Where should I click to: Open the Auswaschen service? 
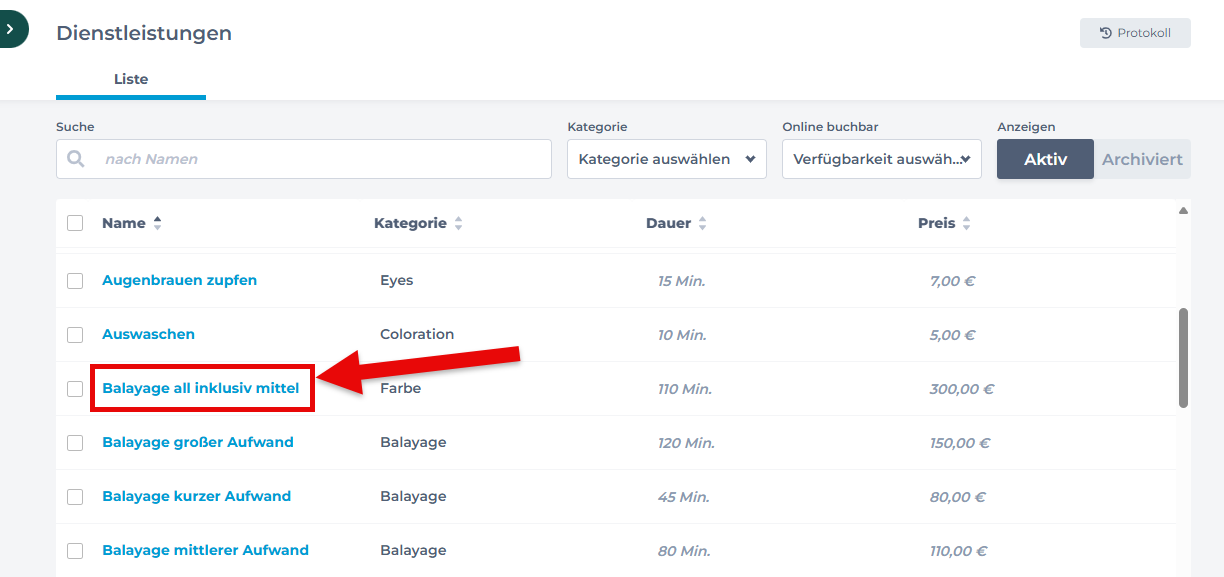[149, 334]
